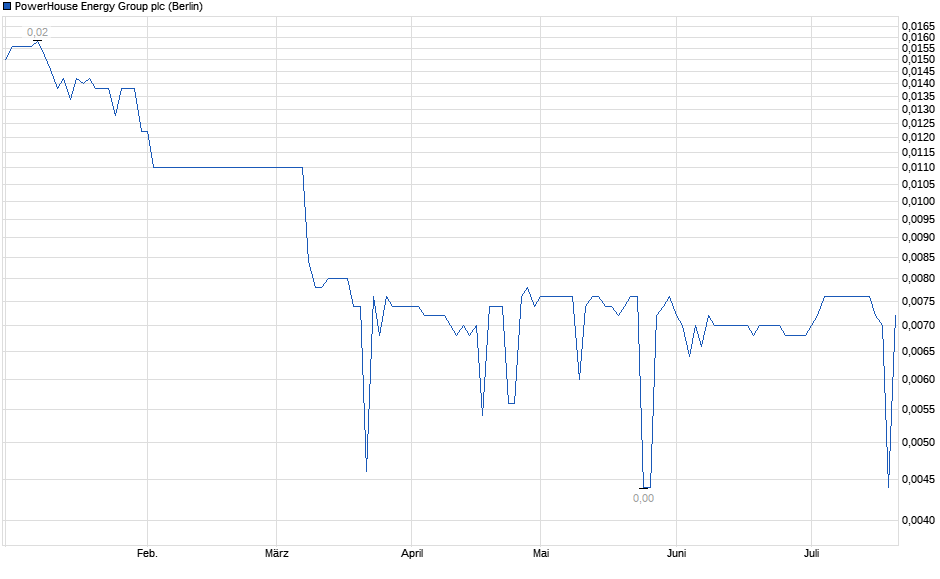This screenshot has width=940, height=579.
Task: Click the 0,0090 price axis value
Action: click(918, 237)
